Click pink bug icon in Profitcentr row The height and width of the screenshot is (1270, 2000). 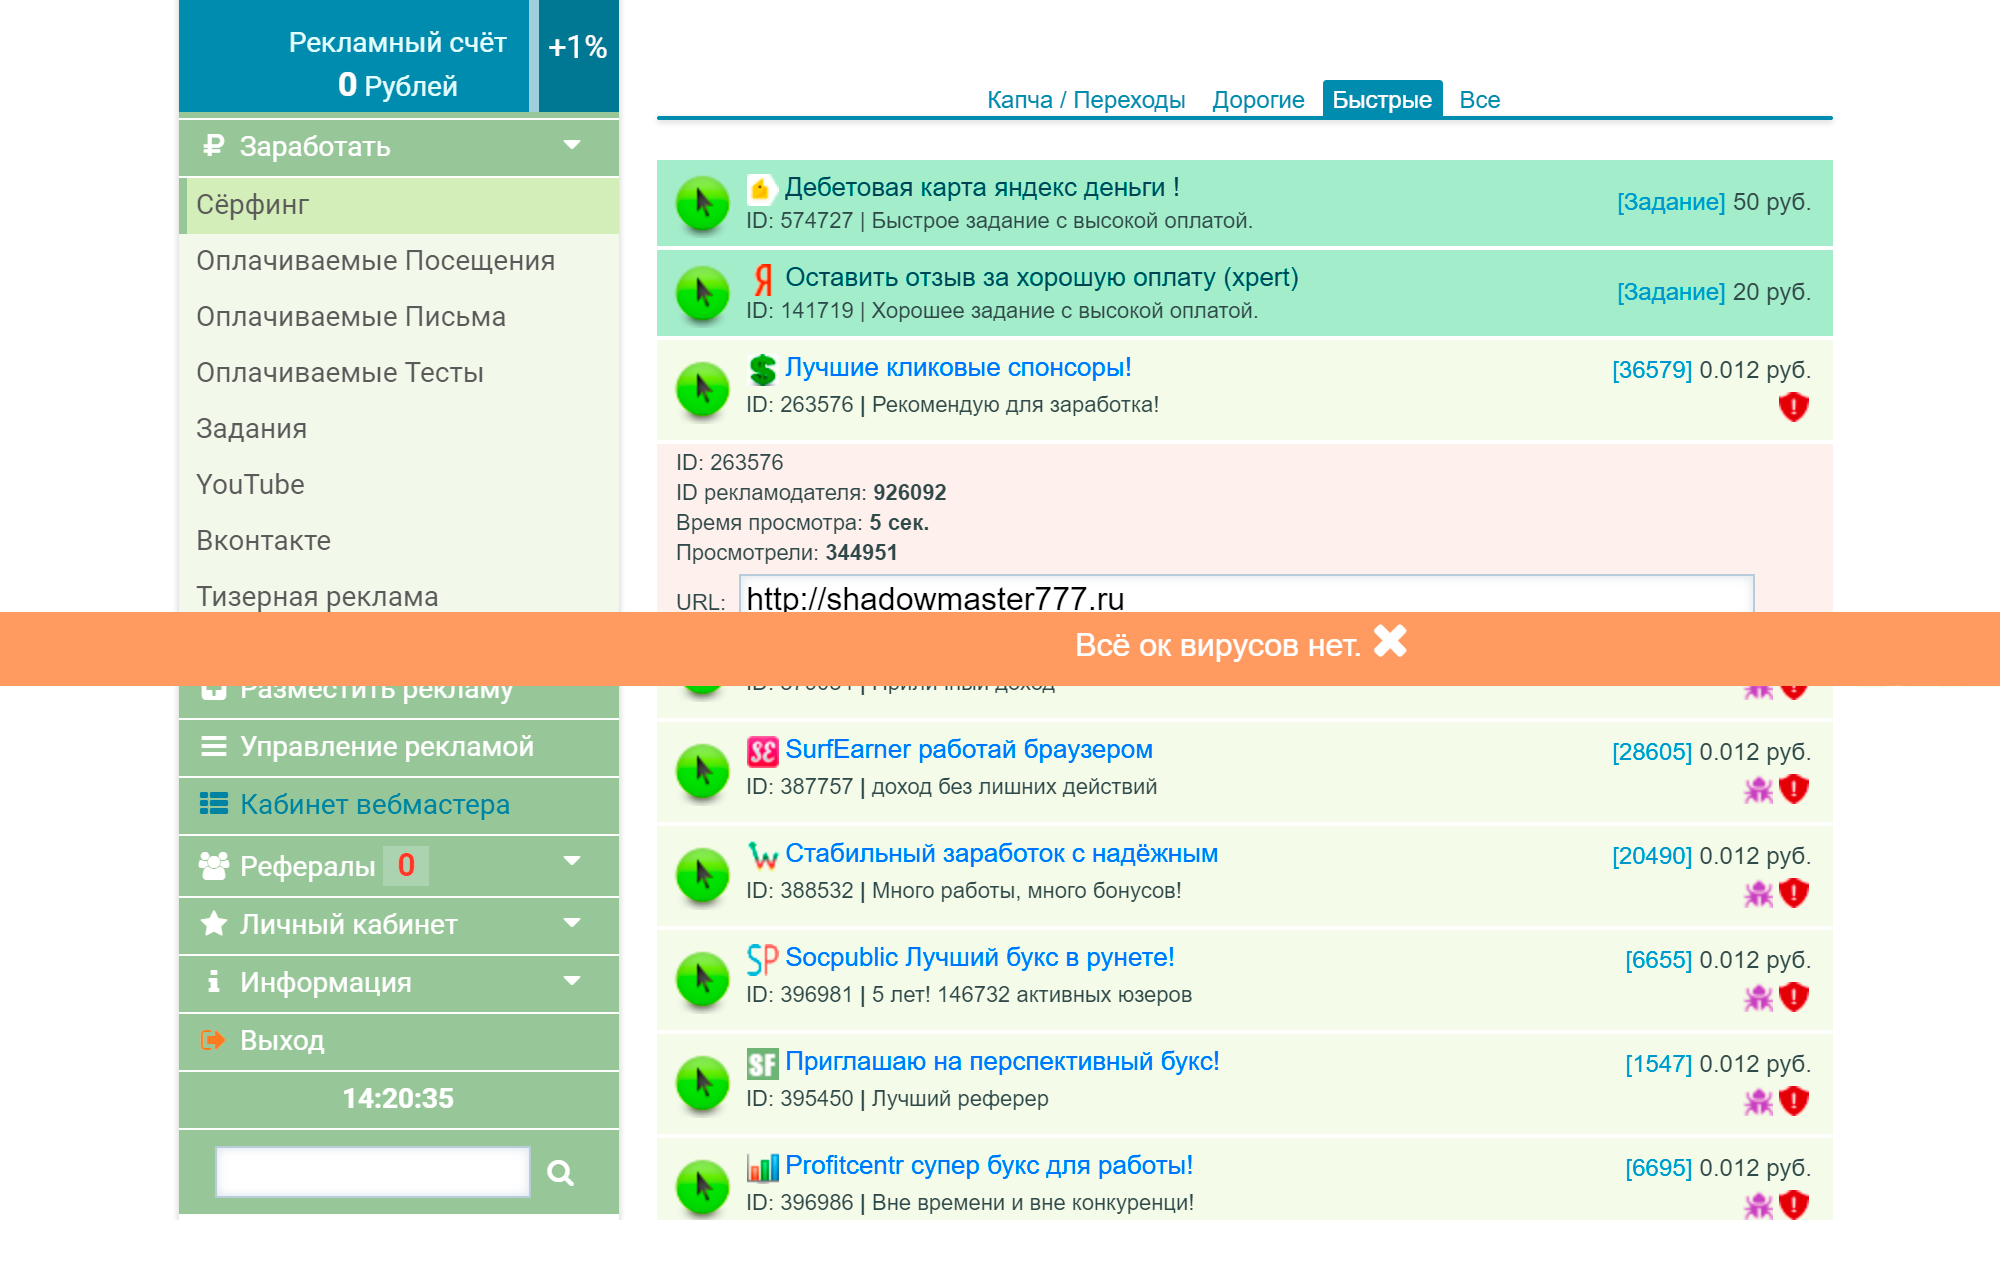point(1759,1206)
